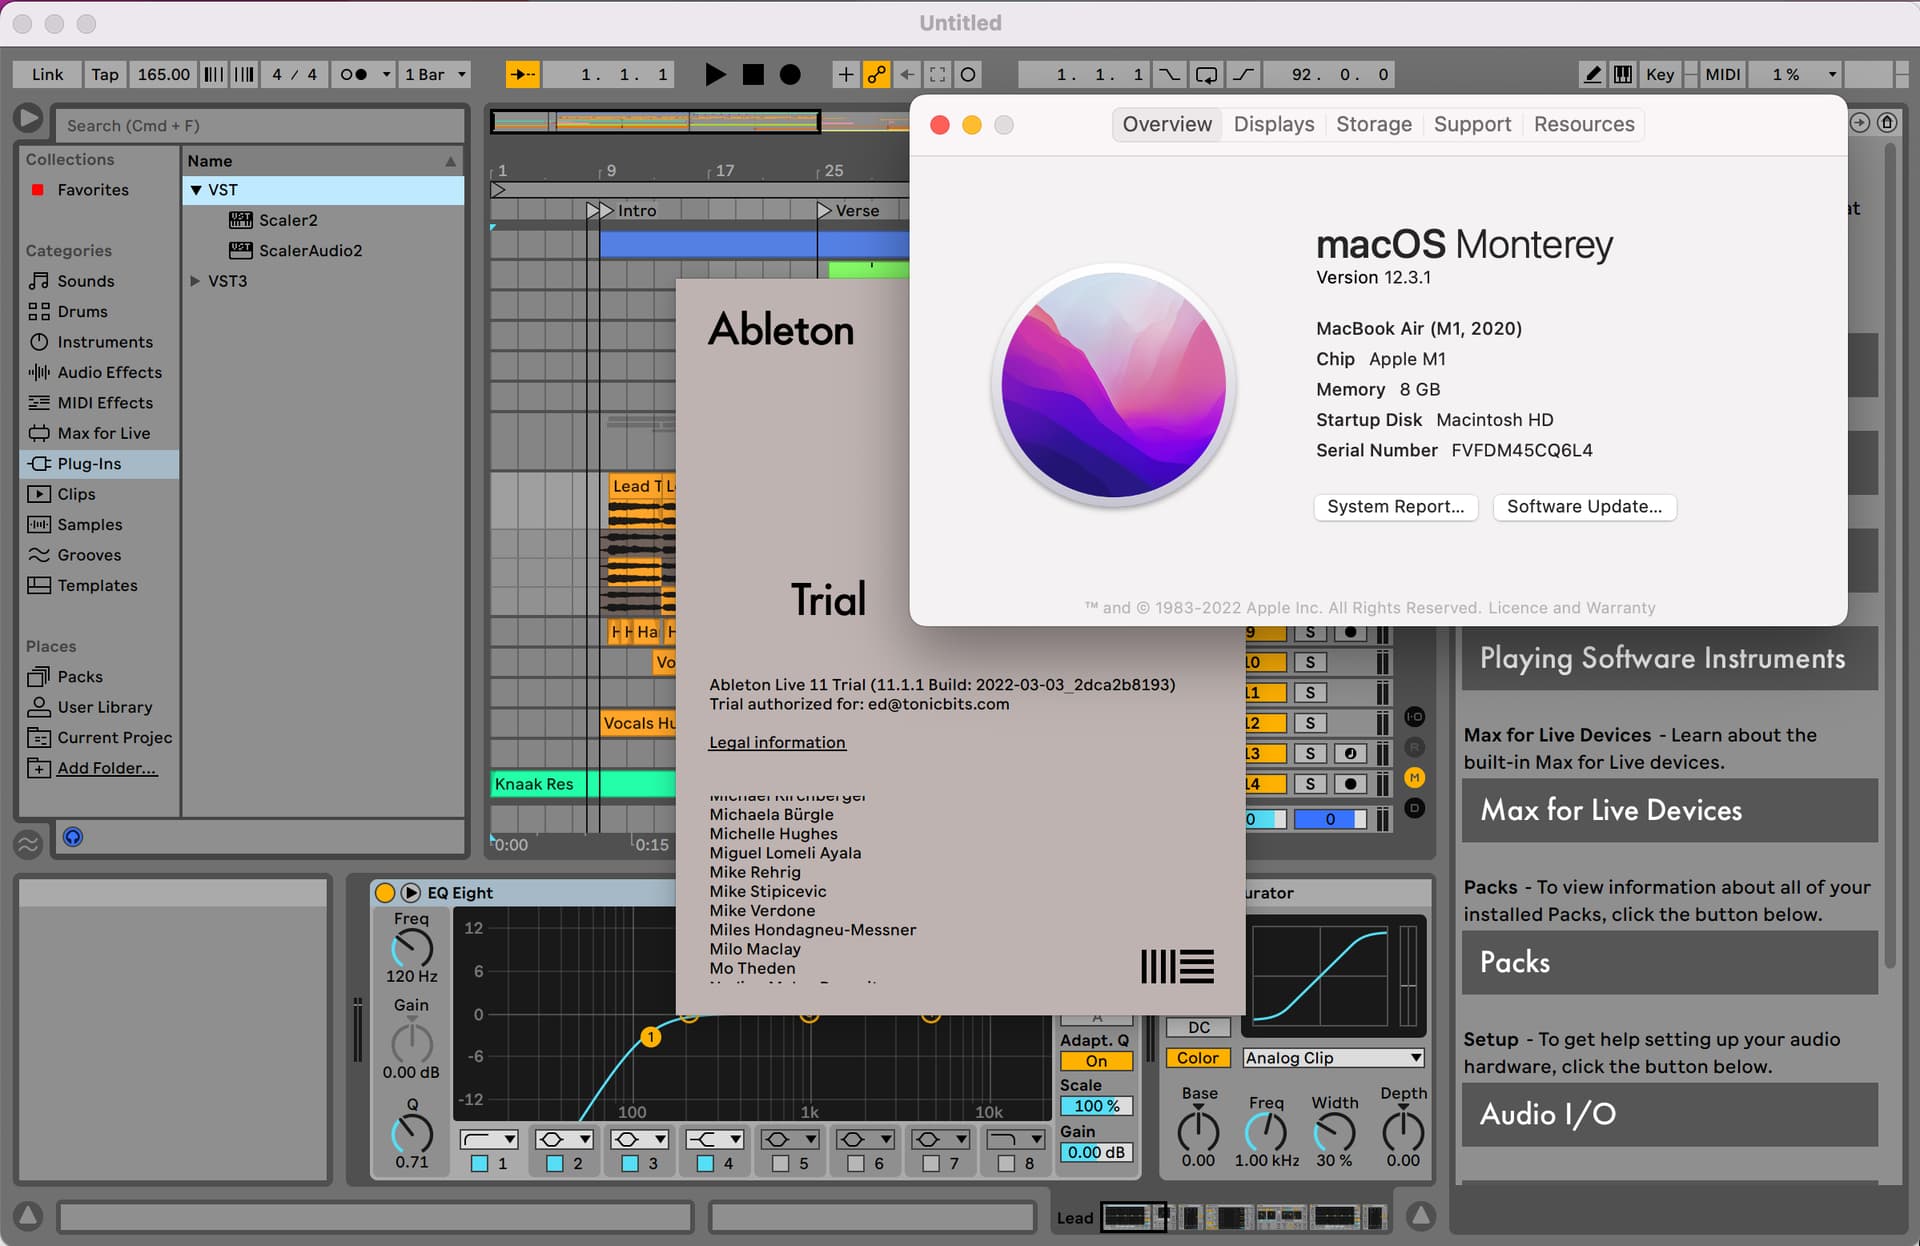Click the Help View home icon

pos(1887,123)
